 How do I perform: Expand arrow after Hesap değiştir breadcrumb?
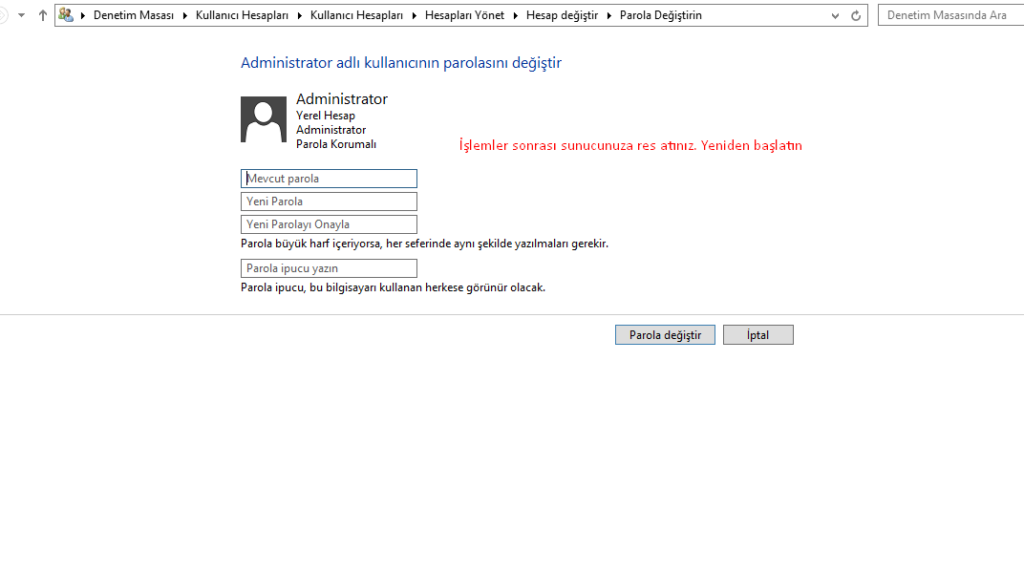609,16
